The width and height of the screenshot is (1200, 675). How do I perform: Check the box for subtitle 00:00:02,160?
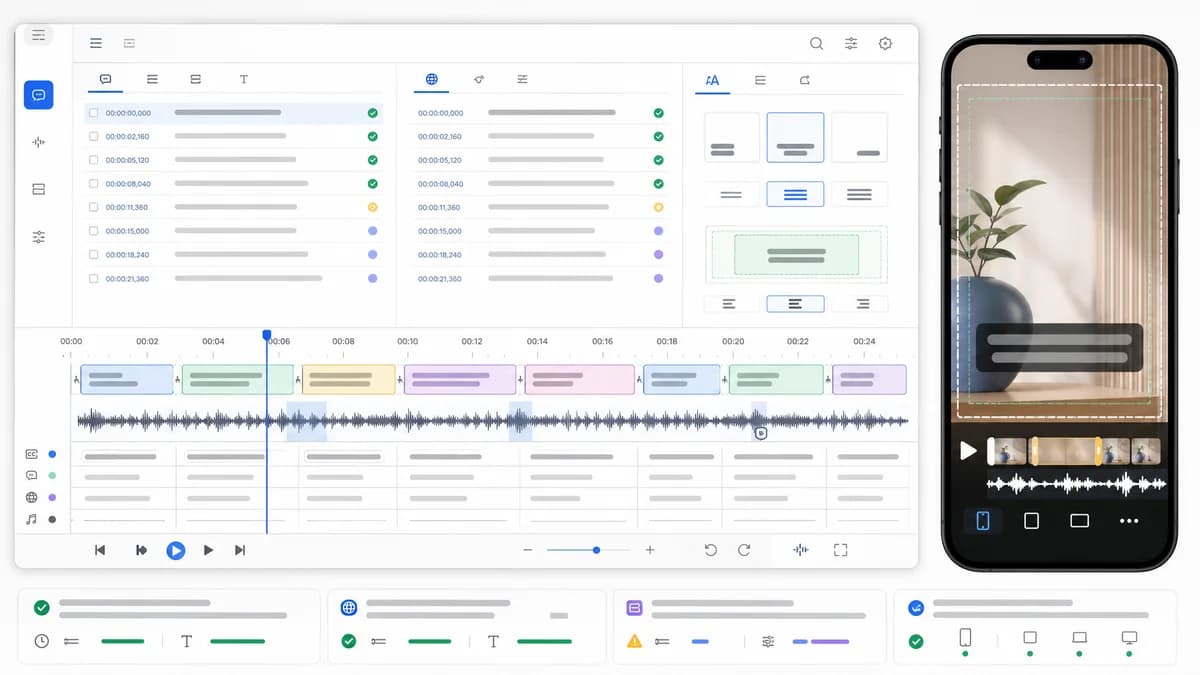pos(94,136)
